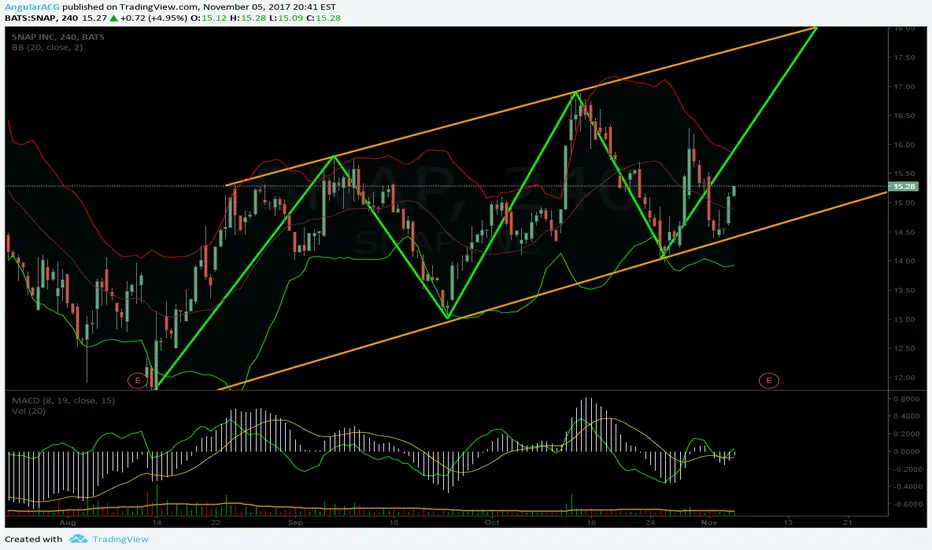The width and height of the screenshot is (932, 550).
Task: Click the left earnings E marker
Action: [x=137, y=381]
